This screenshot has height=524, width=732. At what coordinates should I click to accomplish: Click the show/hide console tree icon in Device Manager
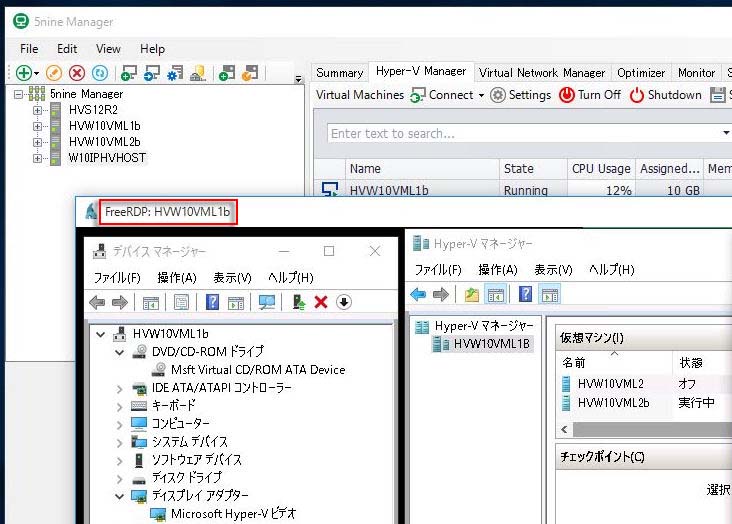click(x=150, y=303)
